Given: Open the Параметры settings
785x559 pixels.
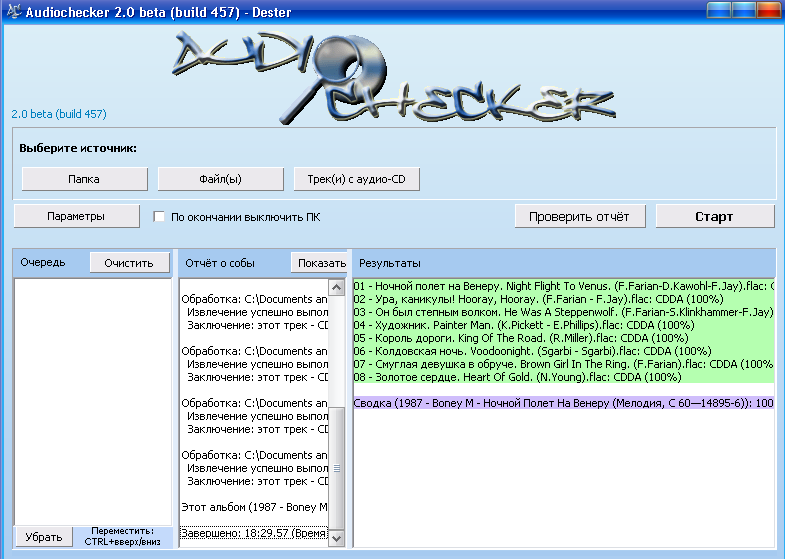Looking at the screenshot, I should pos(76,216).
